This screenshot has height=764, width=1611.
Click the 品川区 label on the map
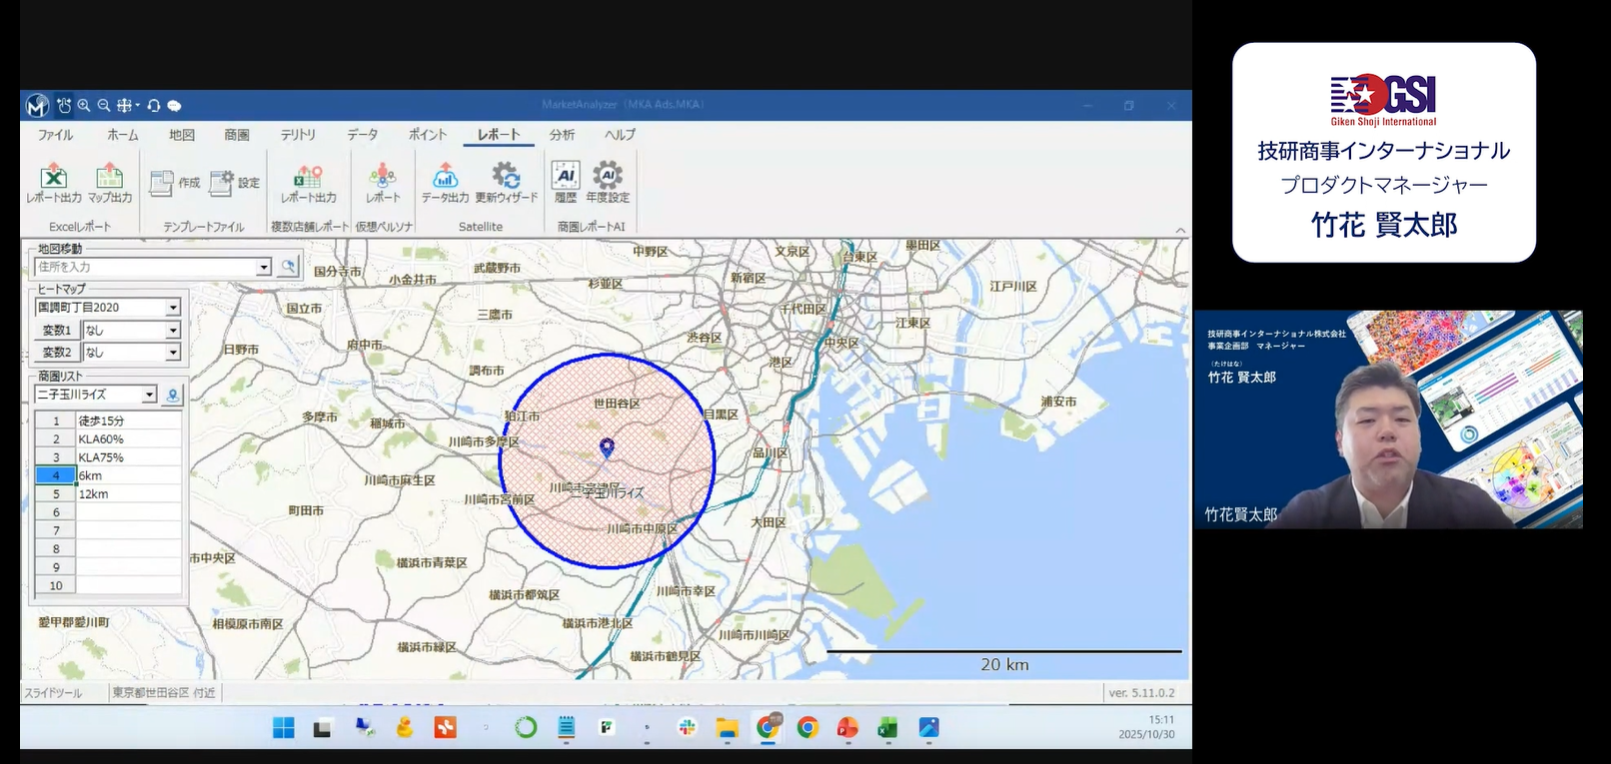click(x=770, y=453)
